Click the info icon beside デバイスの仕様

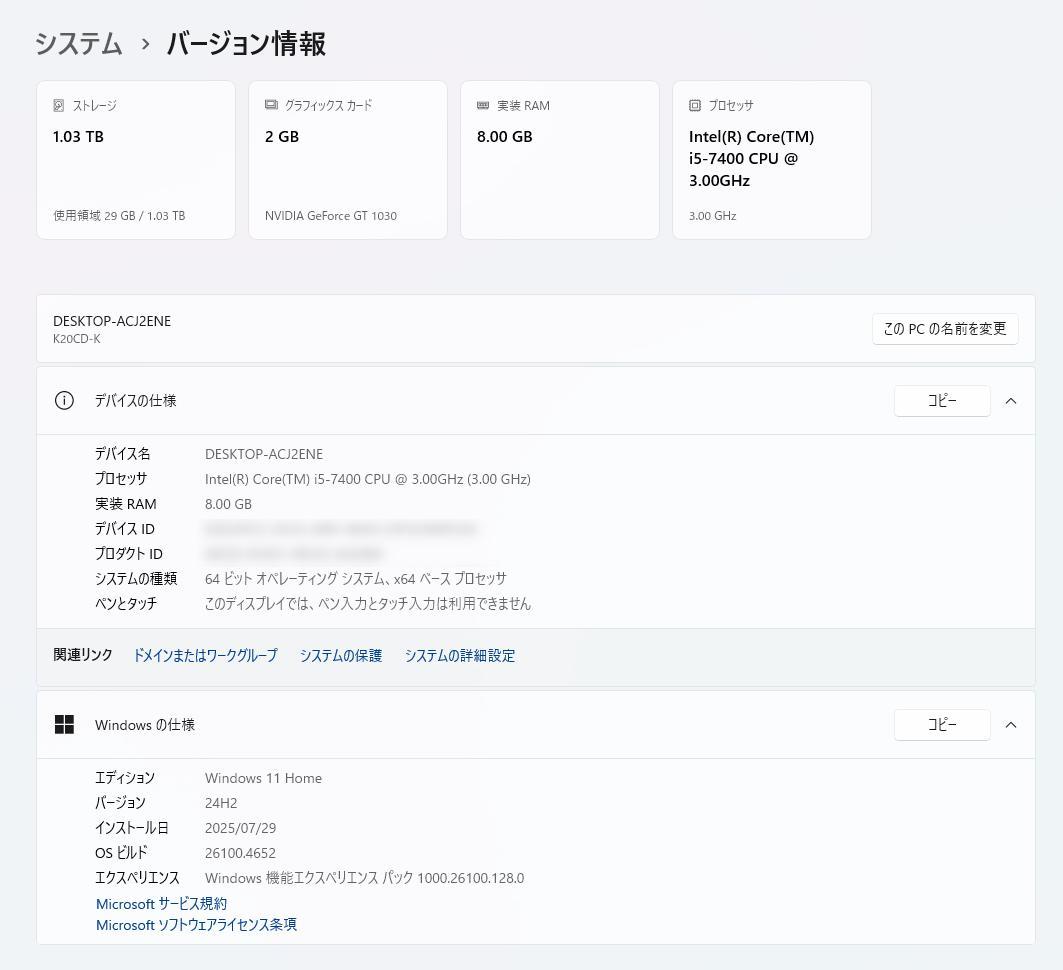pos(64,400)
